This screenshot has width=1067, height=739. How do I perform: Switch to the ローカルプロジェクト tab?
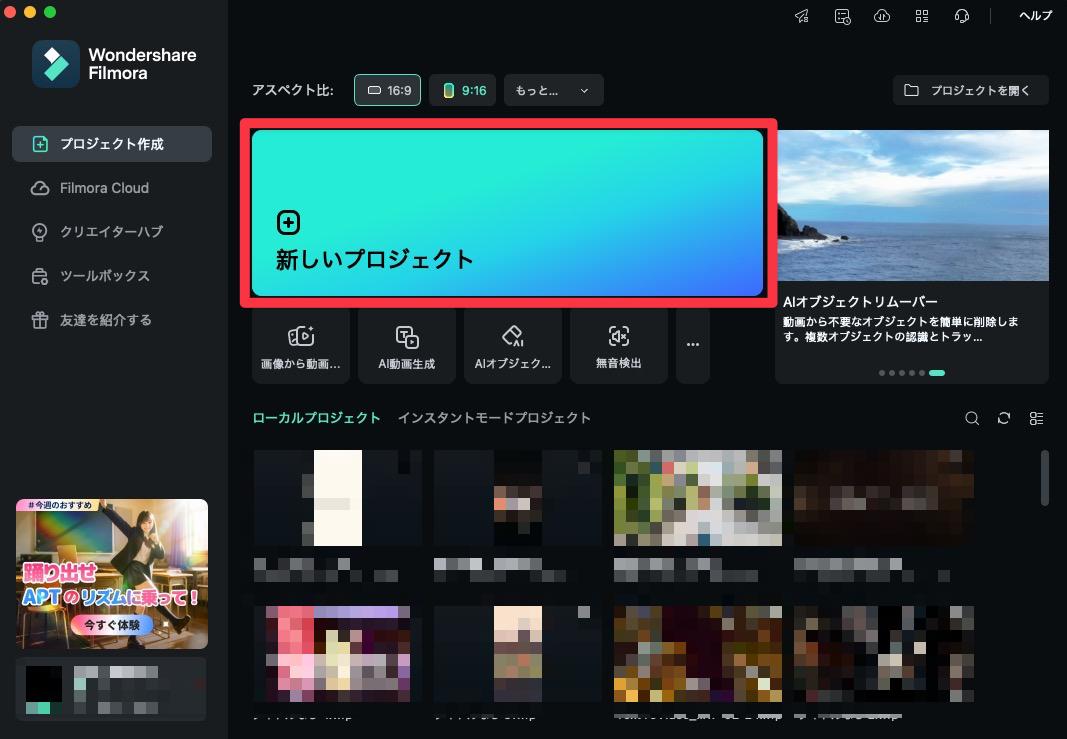316,418
